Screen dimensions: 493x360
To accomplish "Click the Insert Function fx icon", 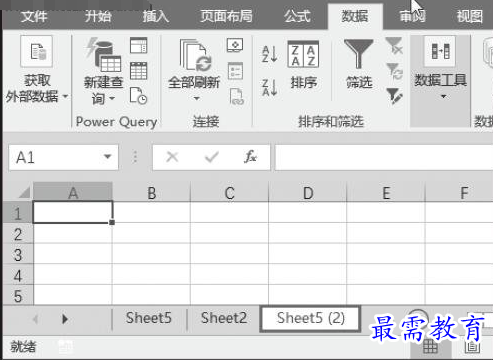I will coord(250,157).
